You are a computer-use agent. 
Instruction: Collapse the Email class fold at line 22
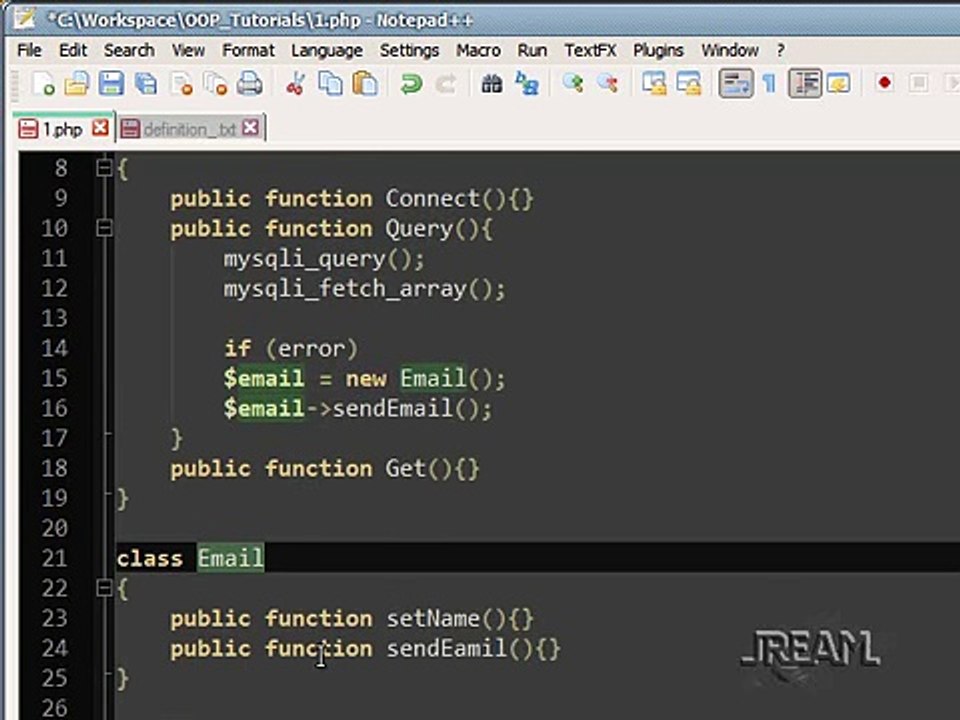[x=104, y=588]
